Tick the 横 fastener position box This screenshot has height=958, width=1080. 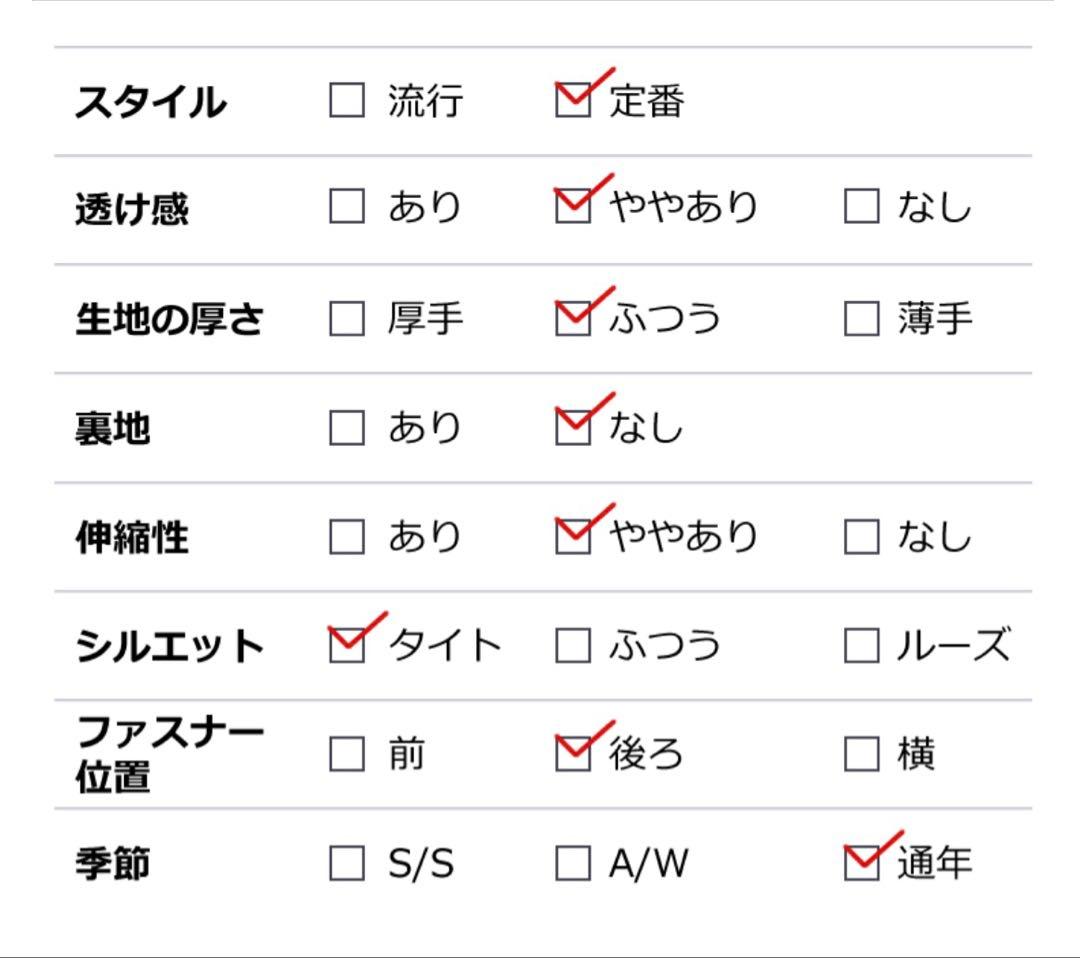pyautogui.click(x=861, y=754)
